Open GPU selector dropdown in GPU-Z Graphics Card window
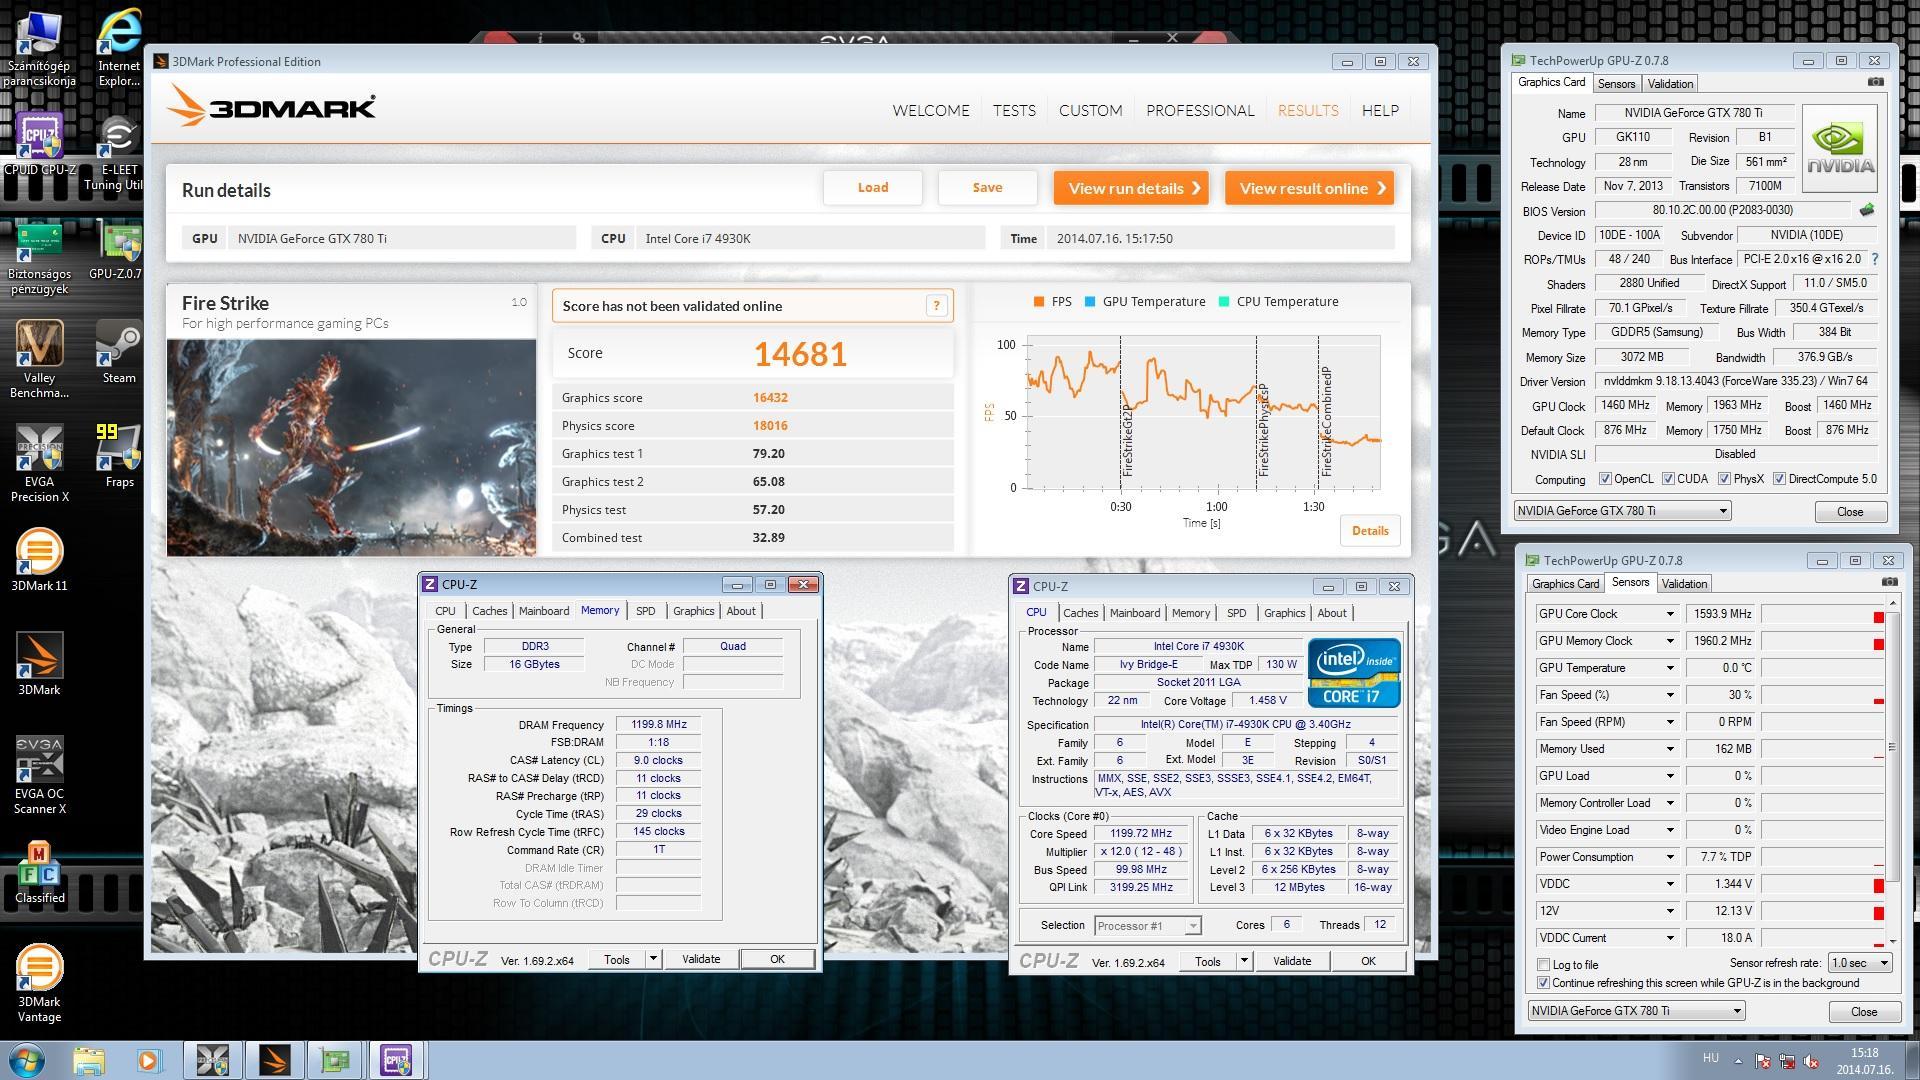Screen dimensions: 1920x1080 click(x=1622, y=511)
